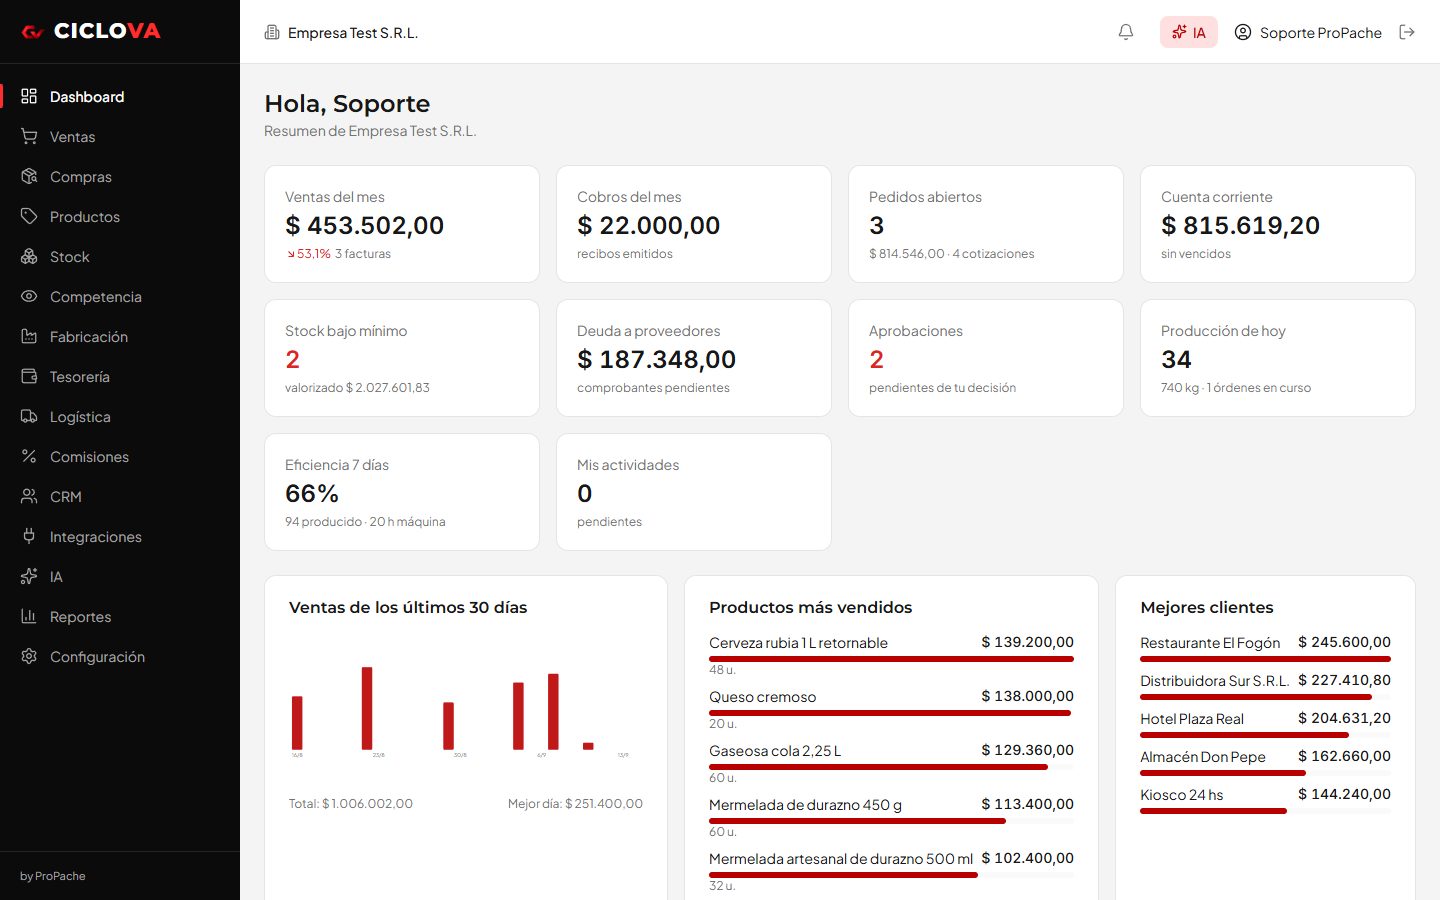1440x900 pixels.
Task: Click the by ProPache footer text
Action: point(53,876)
